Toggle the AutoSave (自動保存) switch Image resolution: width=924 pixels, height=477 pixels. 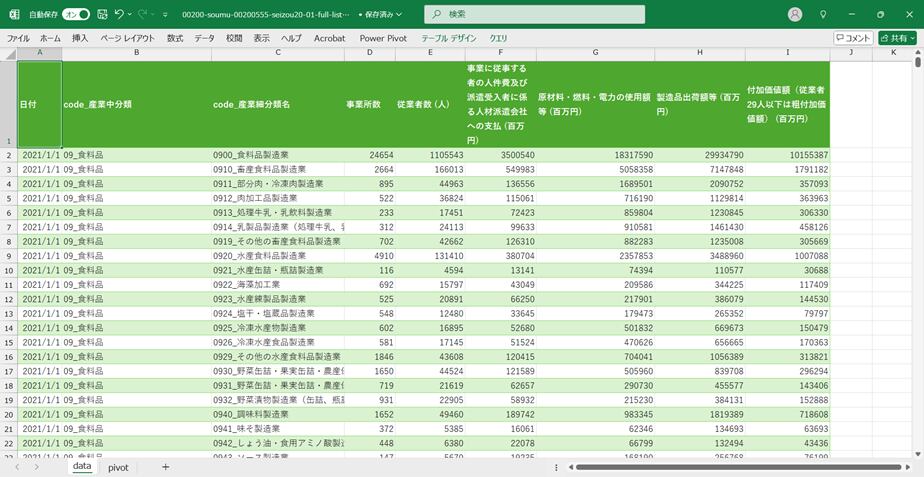click(76, 14)
